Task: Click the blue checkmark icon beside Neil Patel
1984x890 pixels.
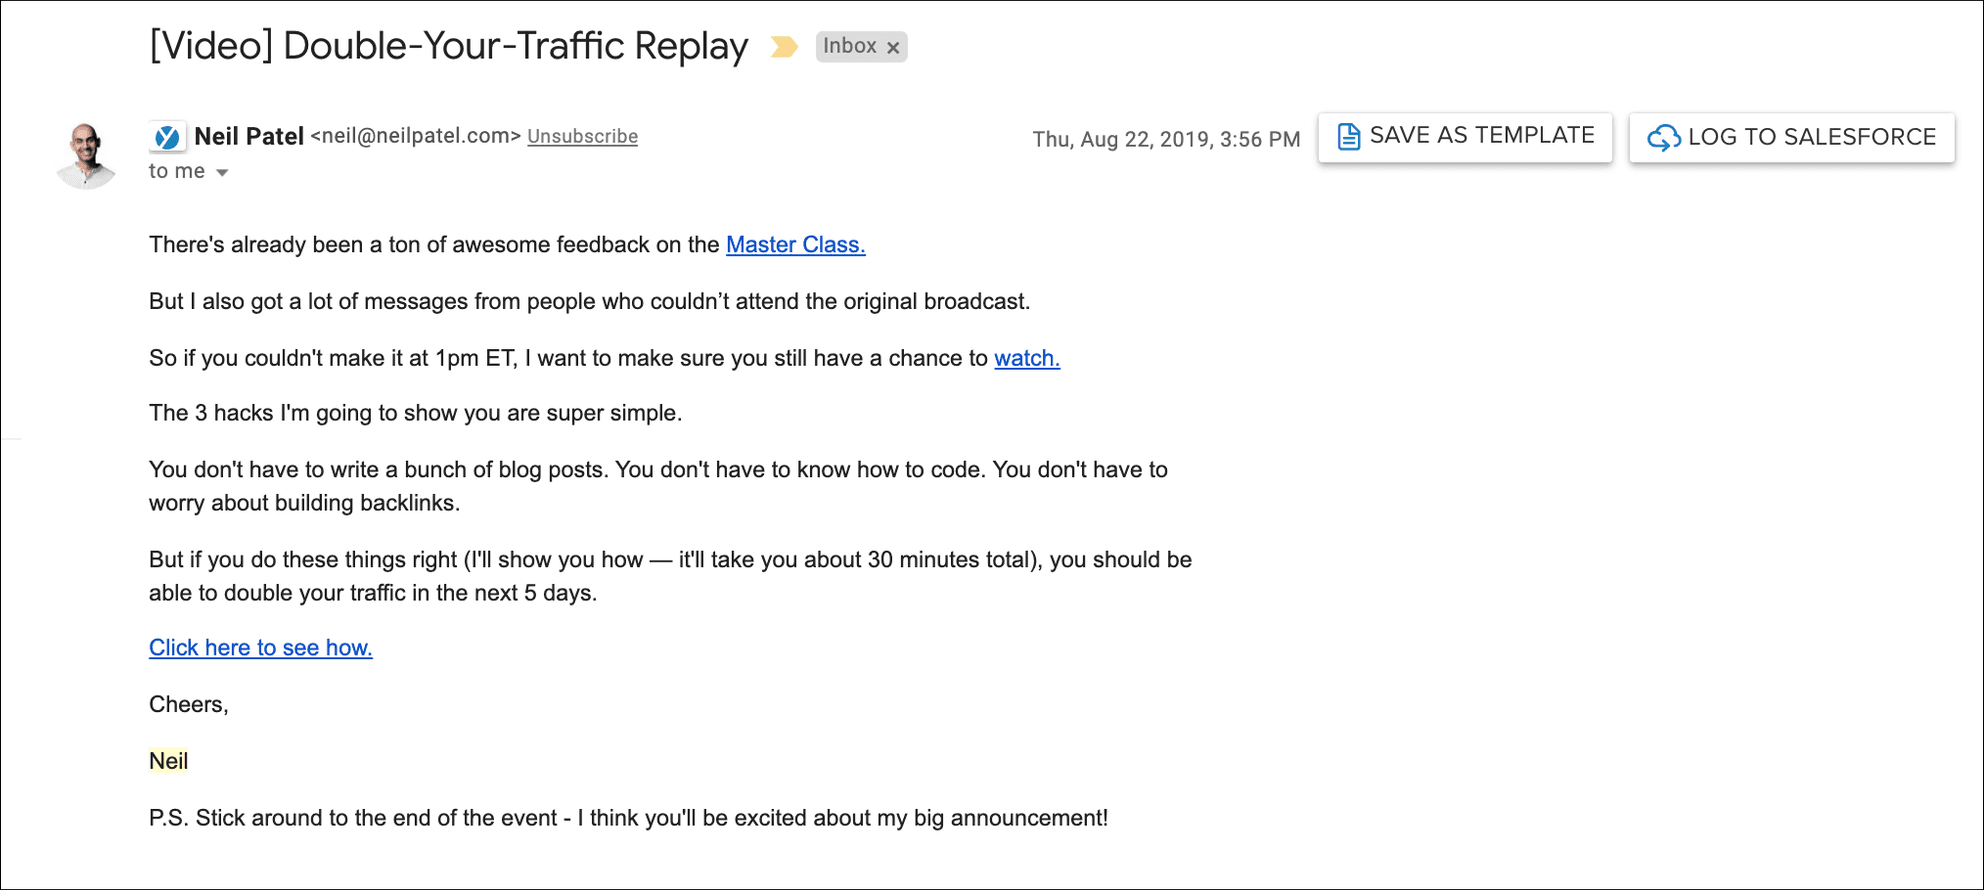Action: [168, 137]
